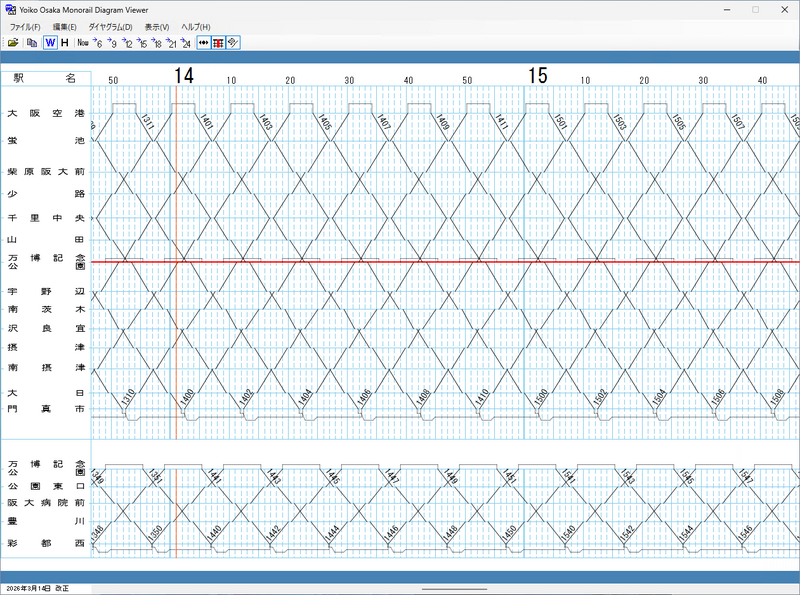
Task: Toggle the W weekday diagram button
Action: click(x=50, y=43)
